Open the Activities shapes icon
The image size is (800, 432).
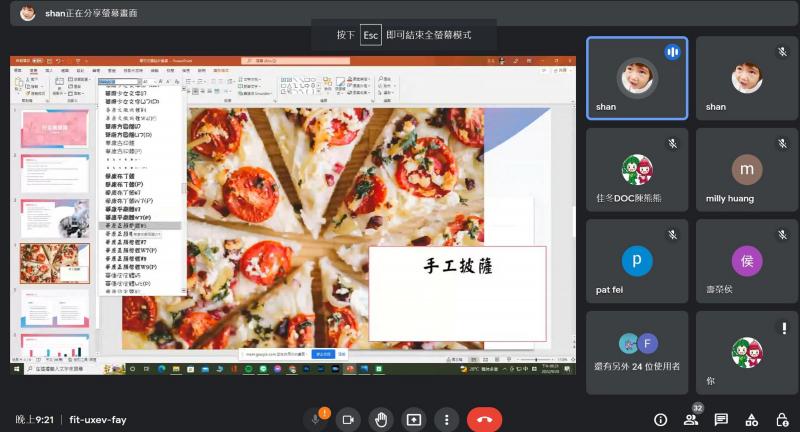tap(752, 420)
